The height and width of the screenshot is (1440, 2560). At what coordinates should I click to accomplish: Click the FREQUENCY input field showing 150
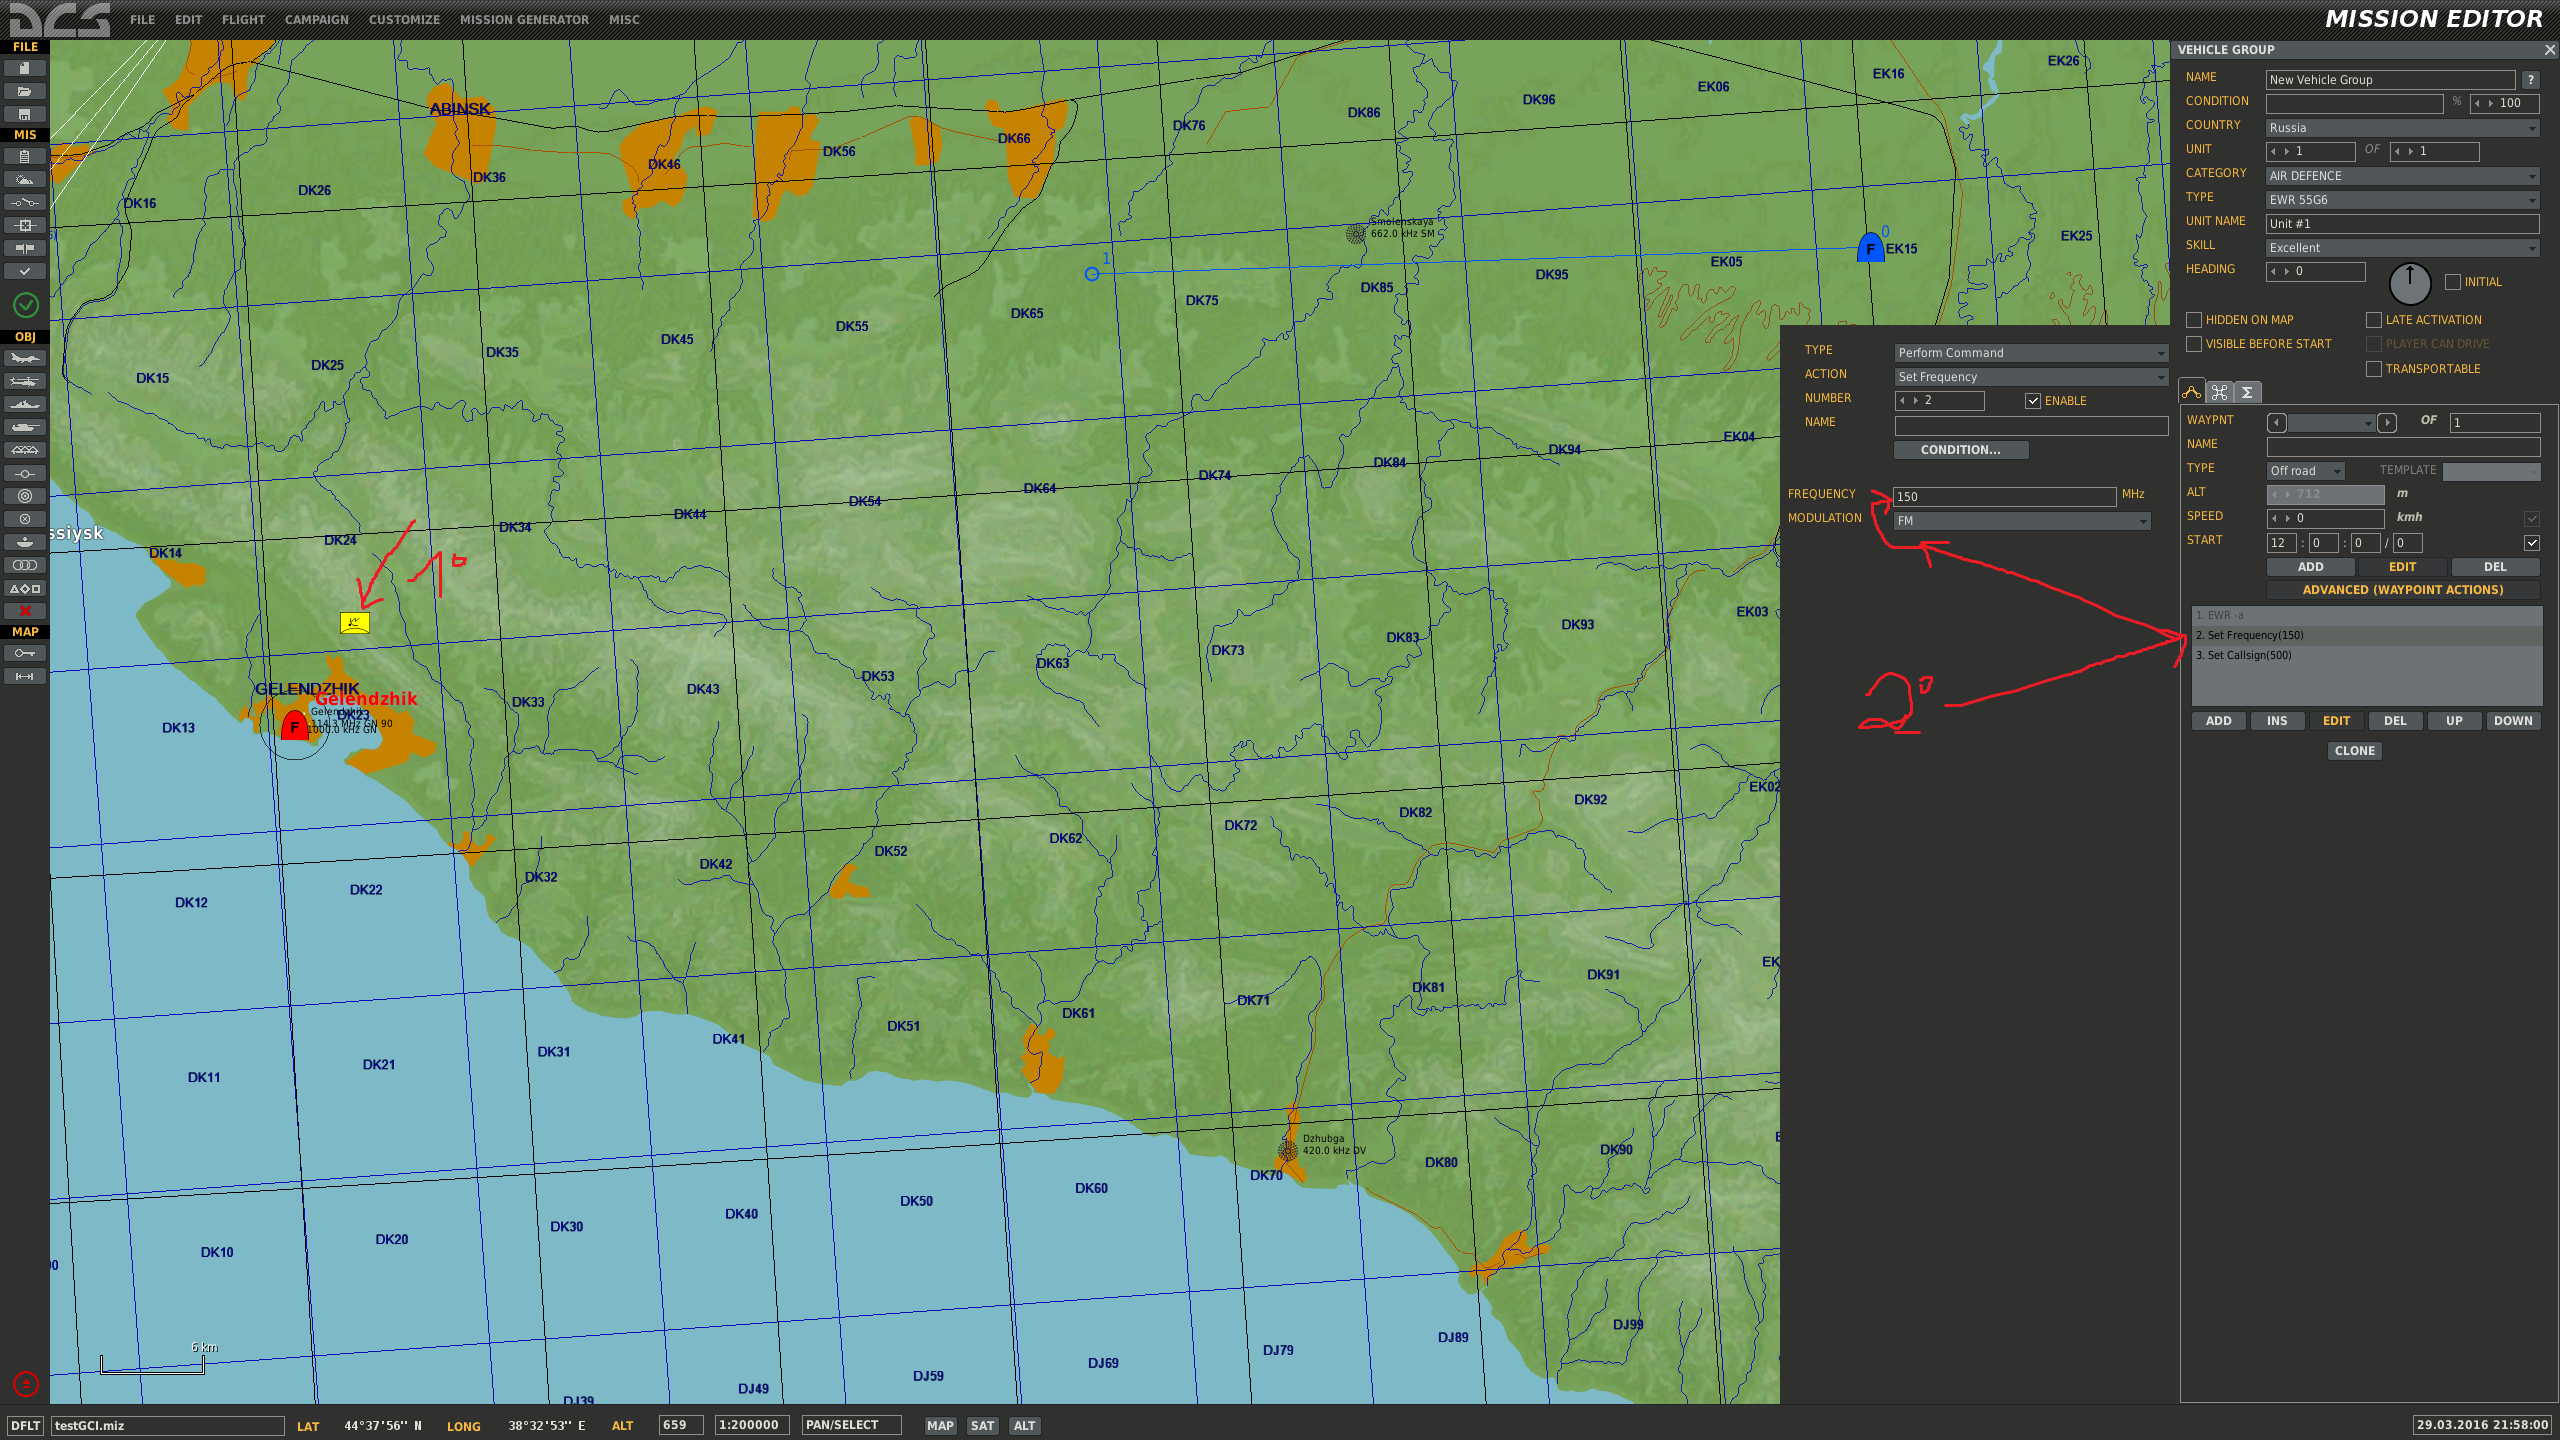(x=2005, y=497)
